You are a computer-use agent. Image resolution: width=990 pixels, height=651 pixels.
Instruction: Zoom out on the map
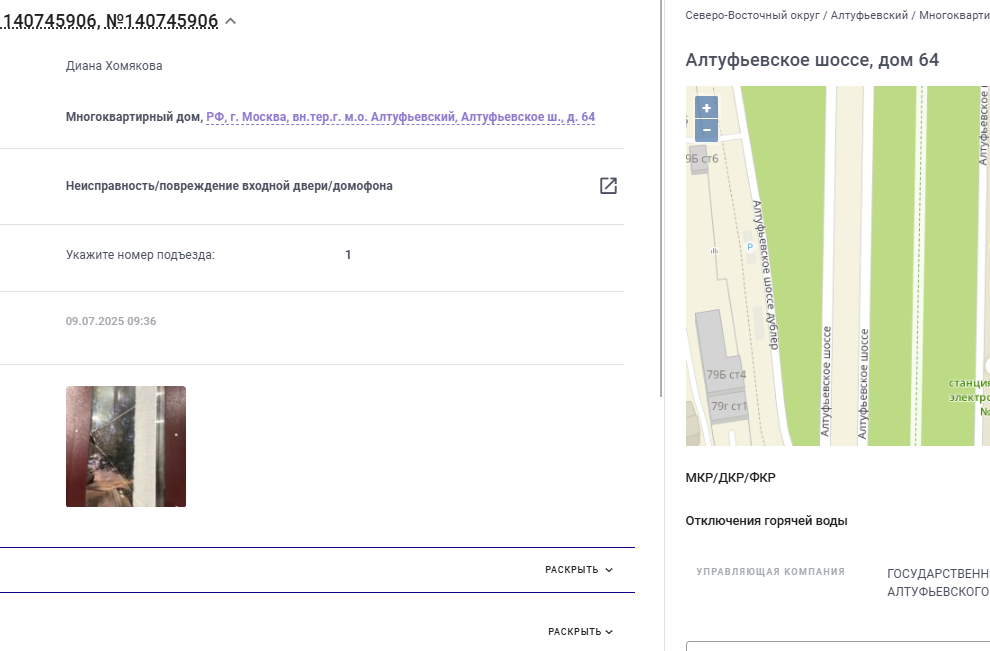707,130
